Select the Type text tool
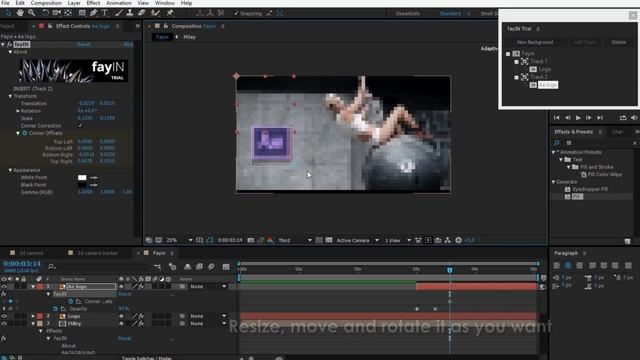This screenshot has height=360, width=640. click(x=104, y=13)
